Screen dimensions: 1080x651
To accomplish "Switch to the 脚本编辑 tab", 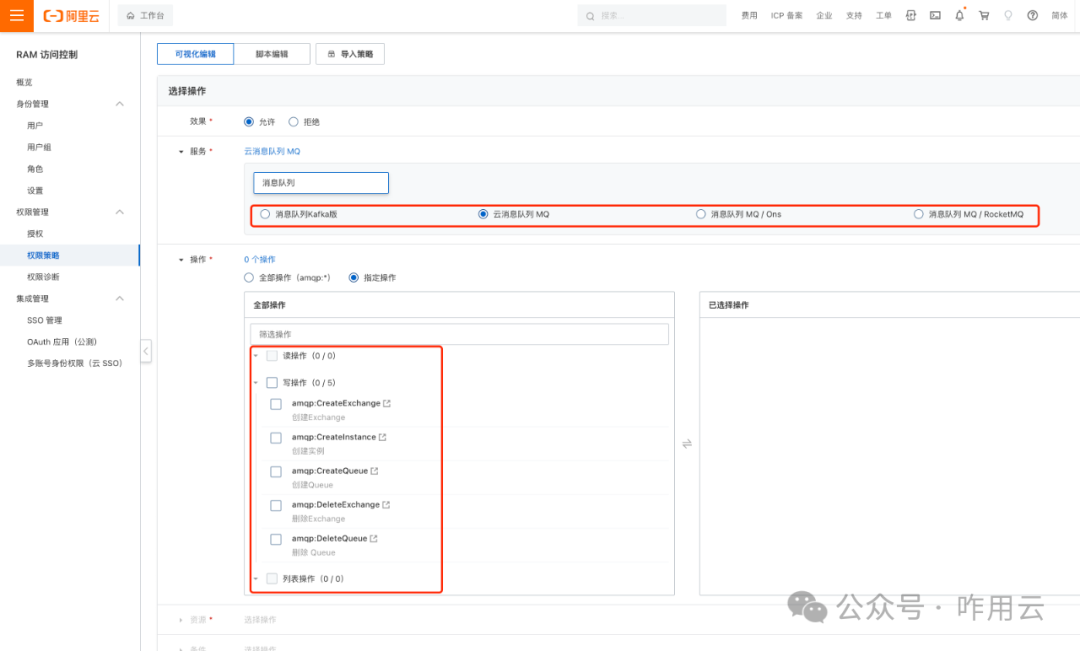I will (x=272, y=54).
